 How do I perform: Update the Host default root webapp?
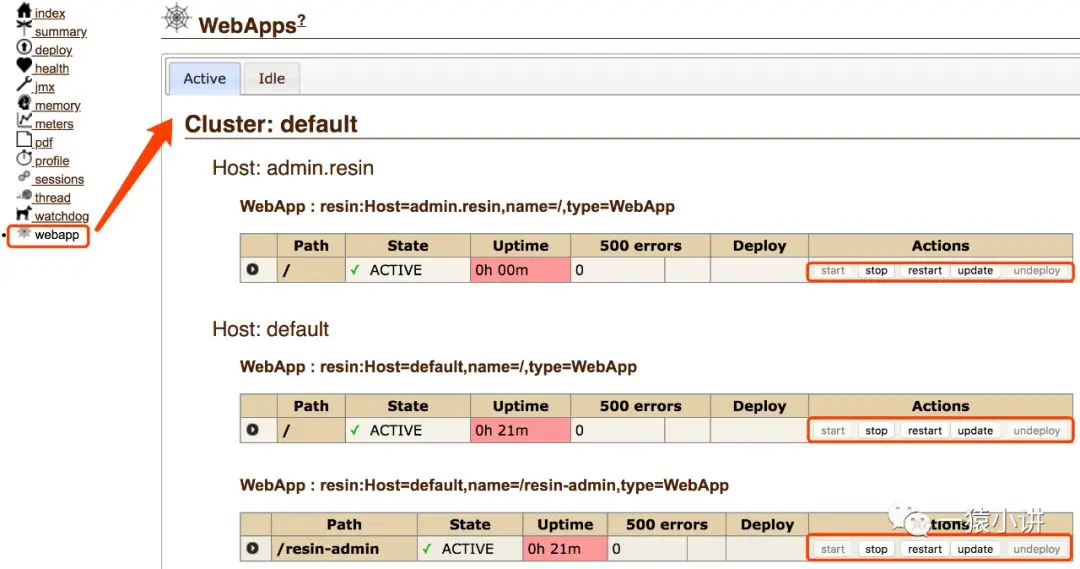[975, 431]
